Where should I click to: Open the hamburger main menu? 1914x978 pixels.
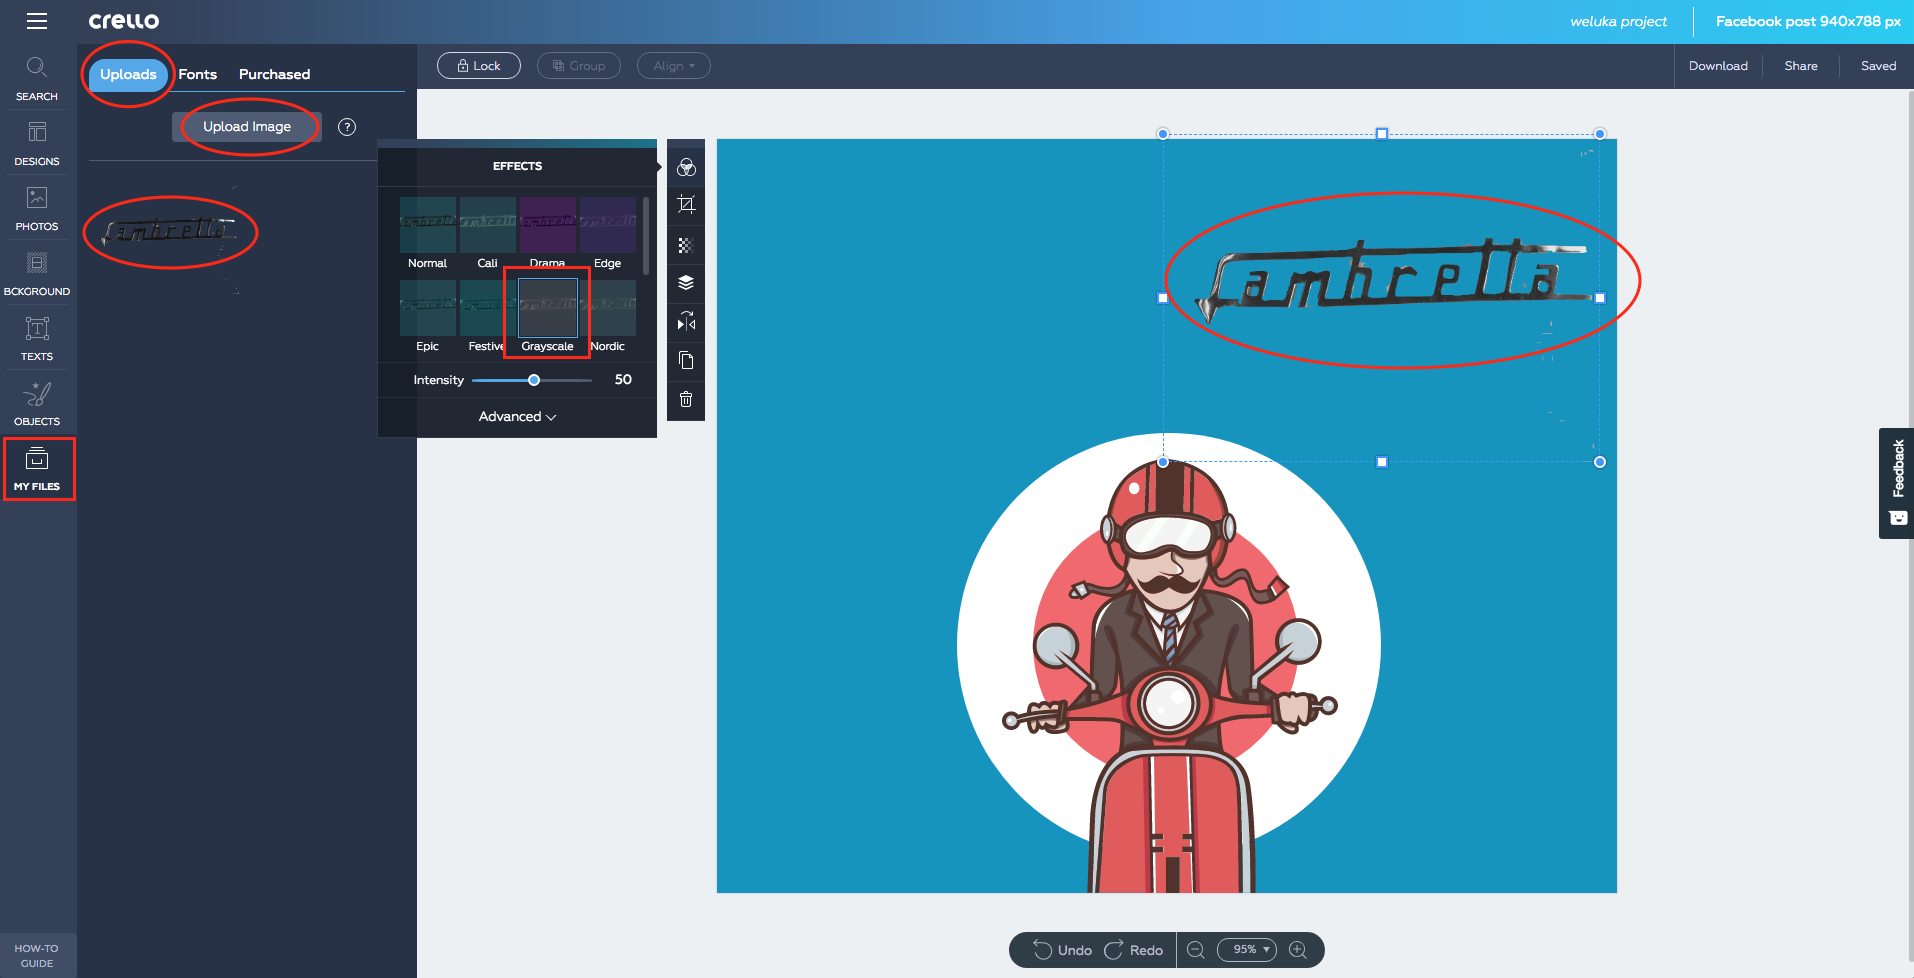37,21
